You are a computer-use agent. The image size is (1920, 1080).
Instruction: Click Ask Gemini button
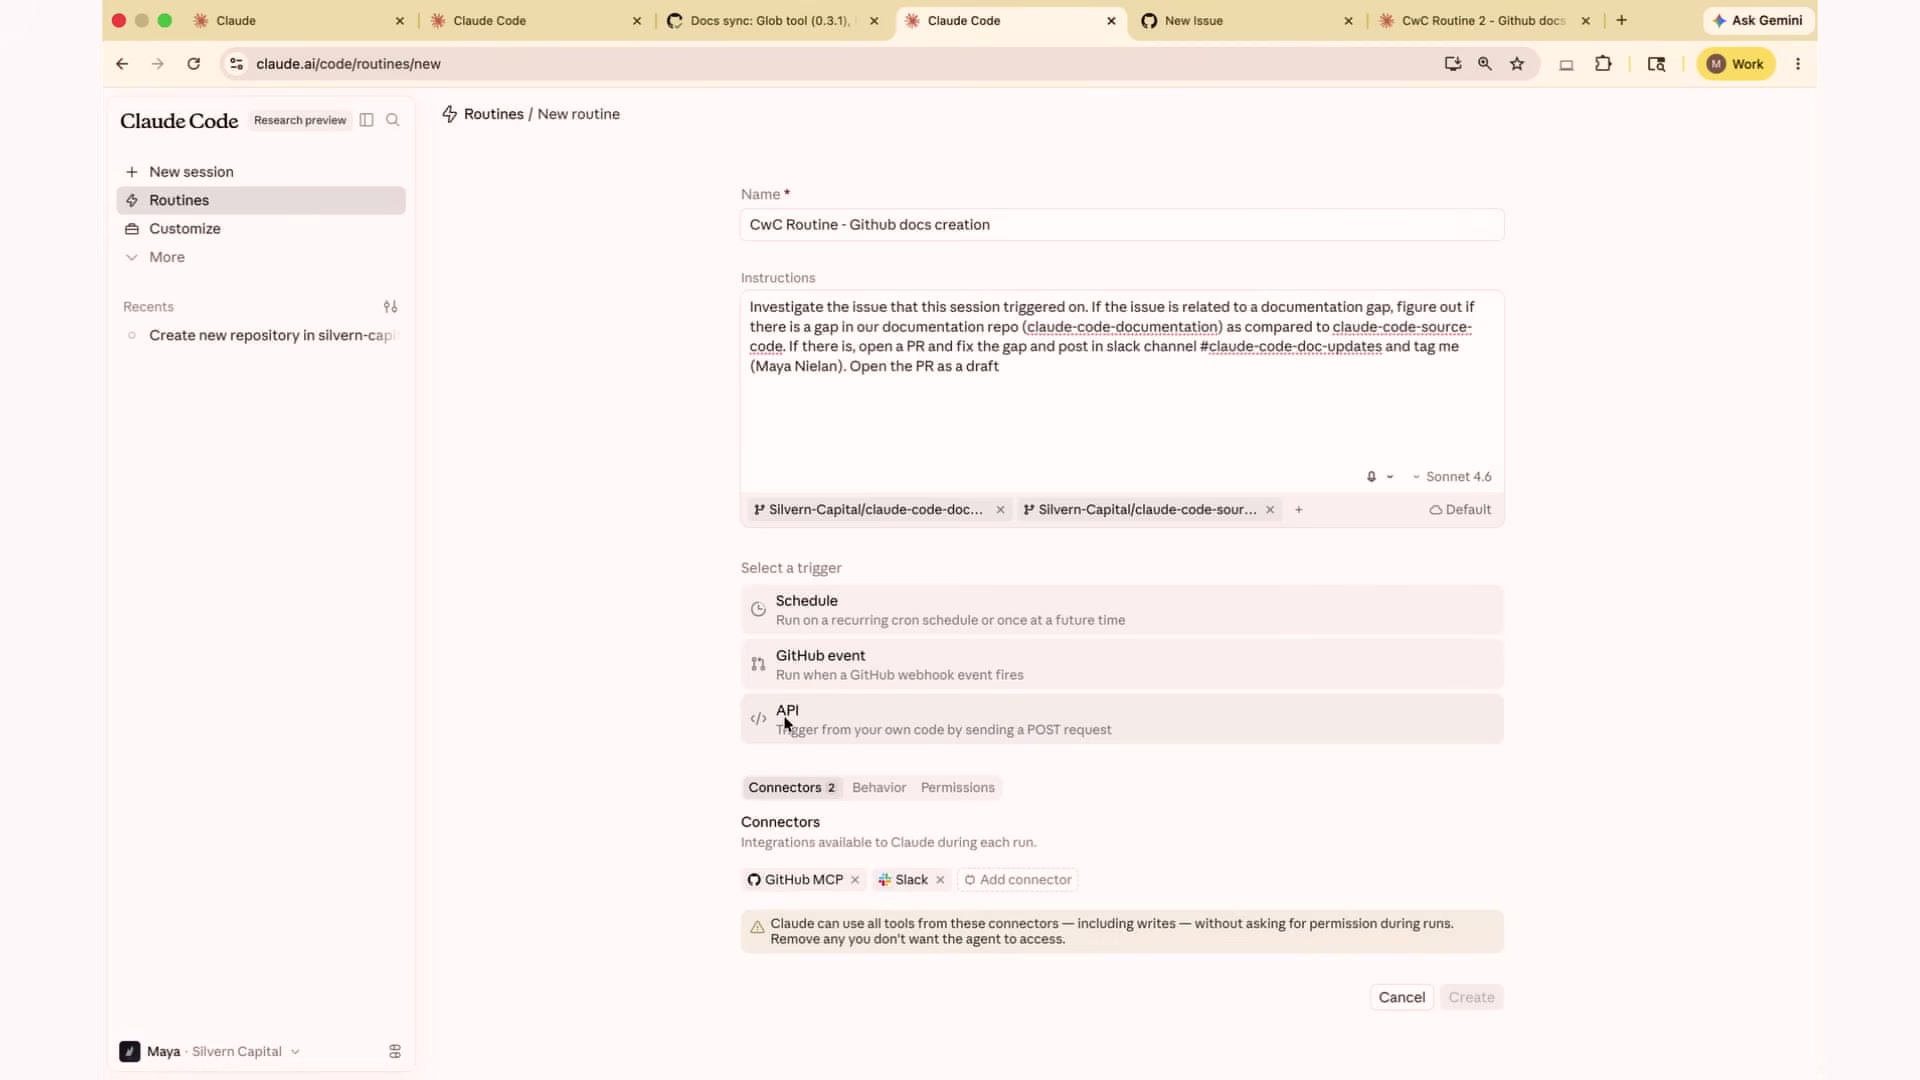[x=1758, y=20]
